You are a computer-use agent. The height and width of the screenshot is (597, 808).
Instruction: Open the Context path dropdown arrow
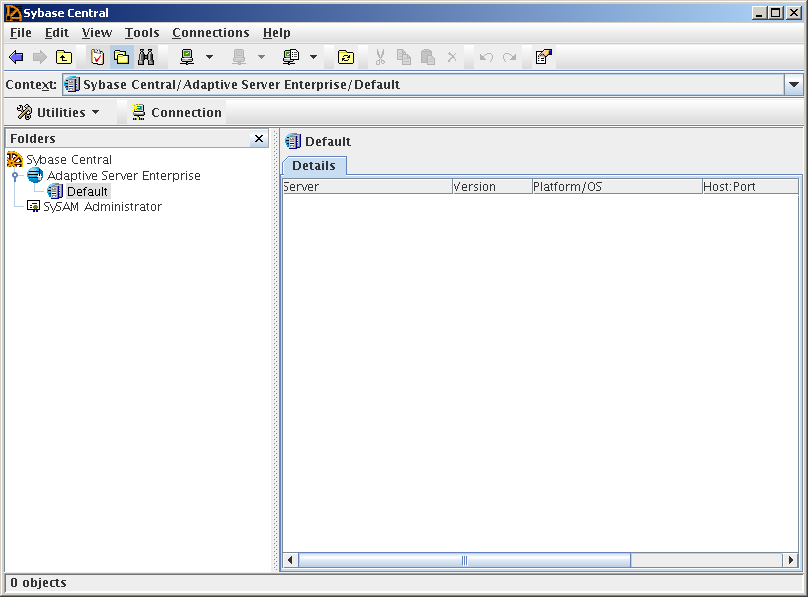tap(794, 85)
